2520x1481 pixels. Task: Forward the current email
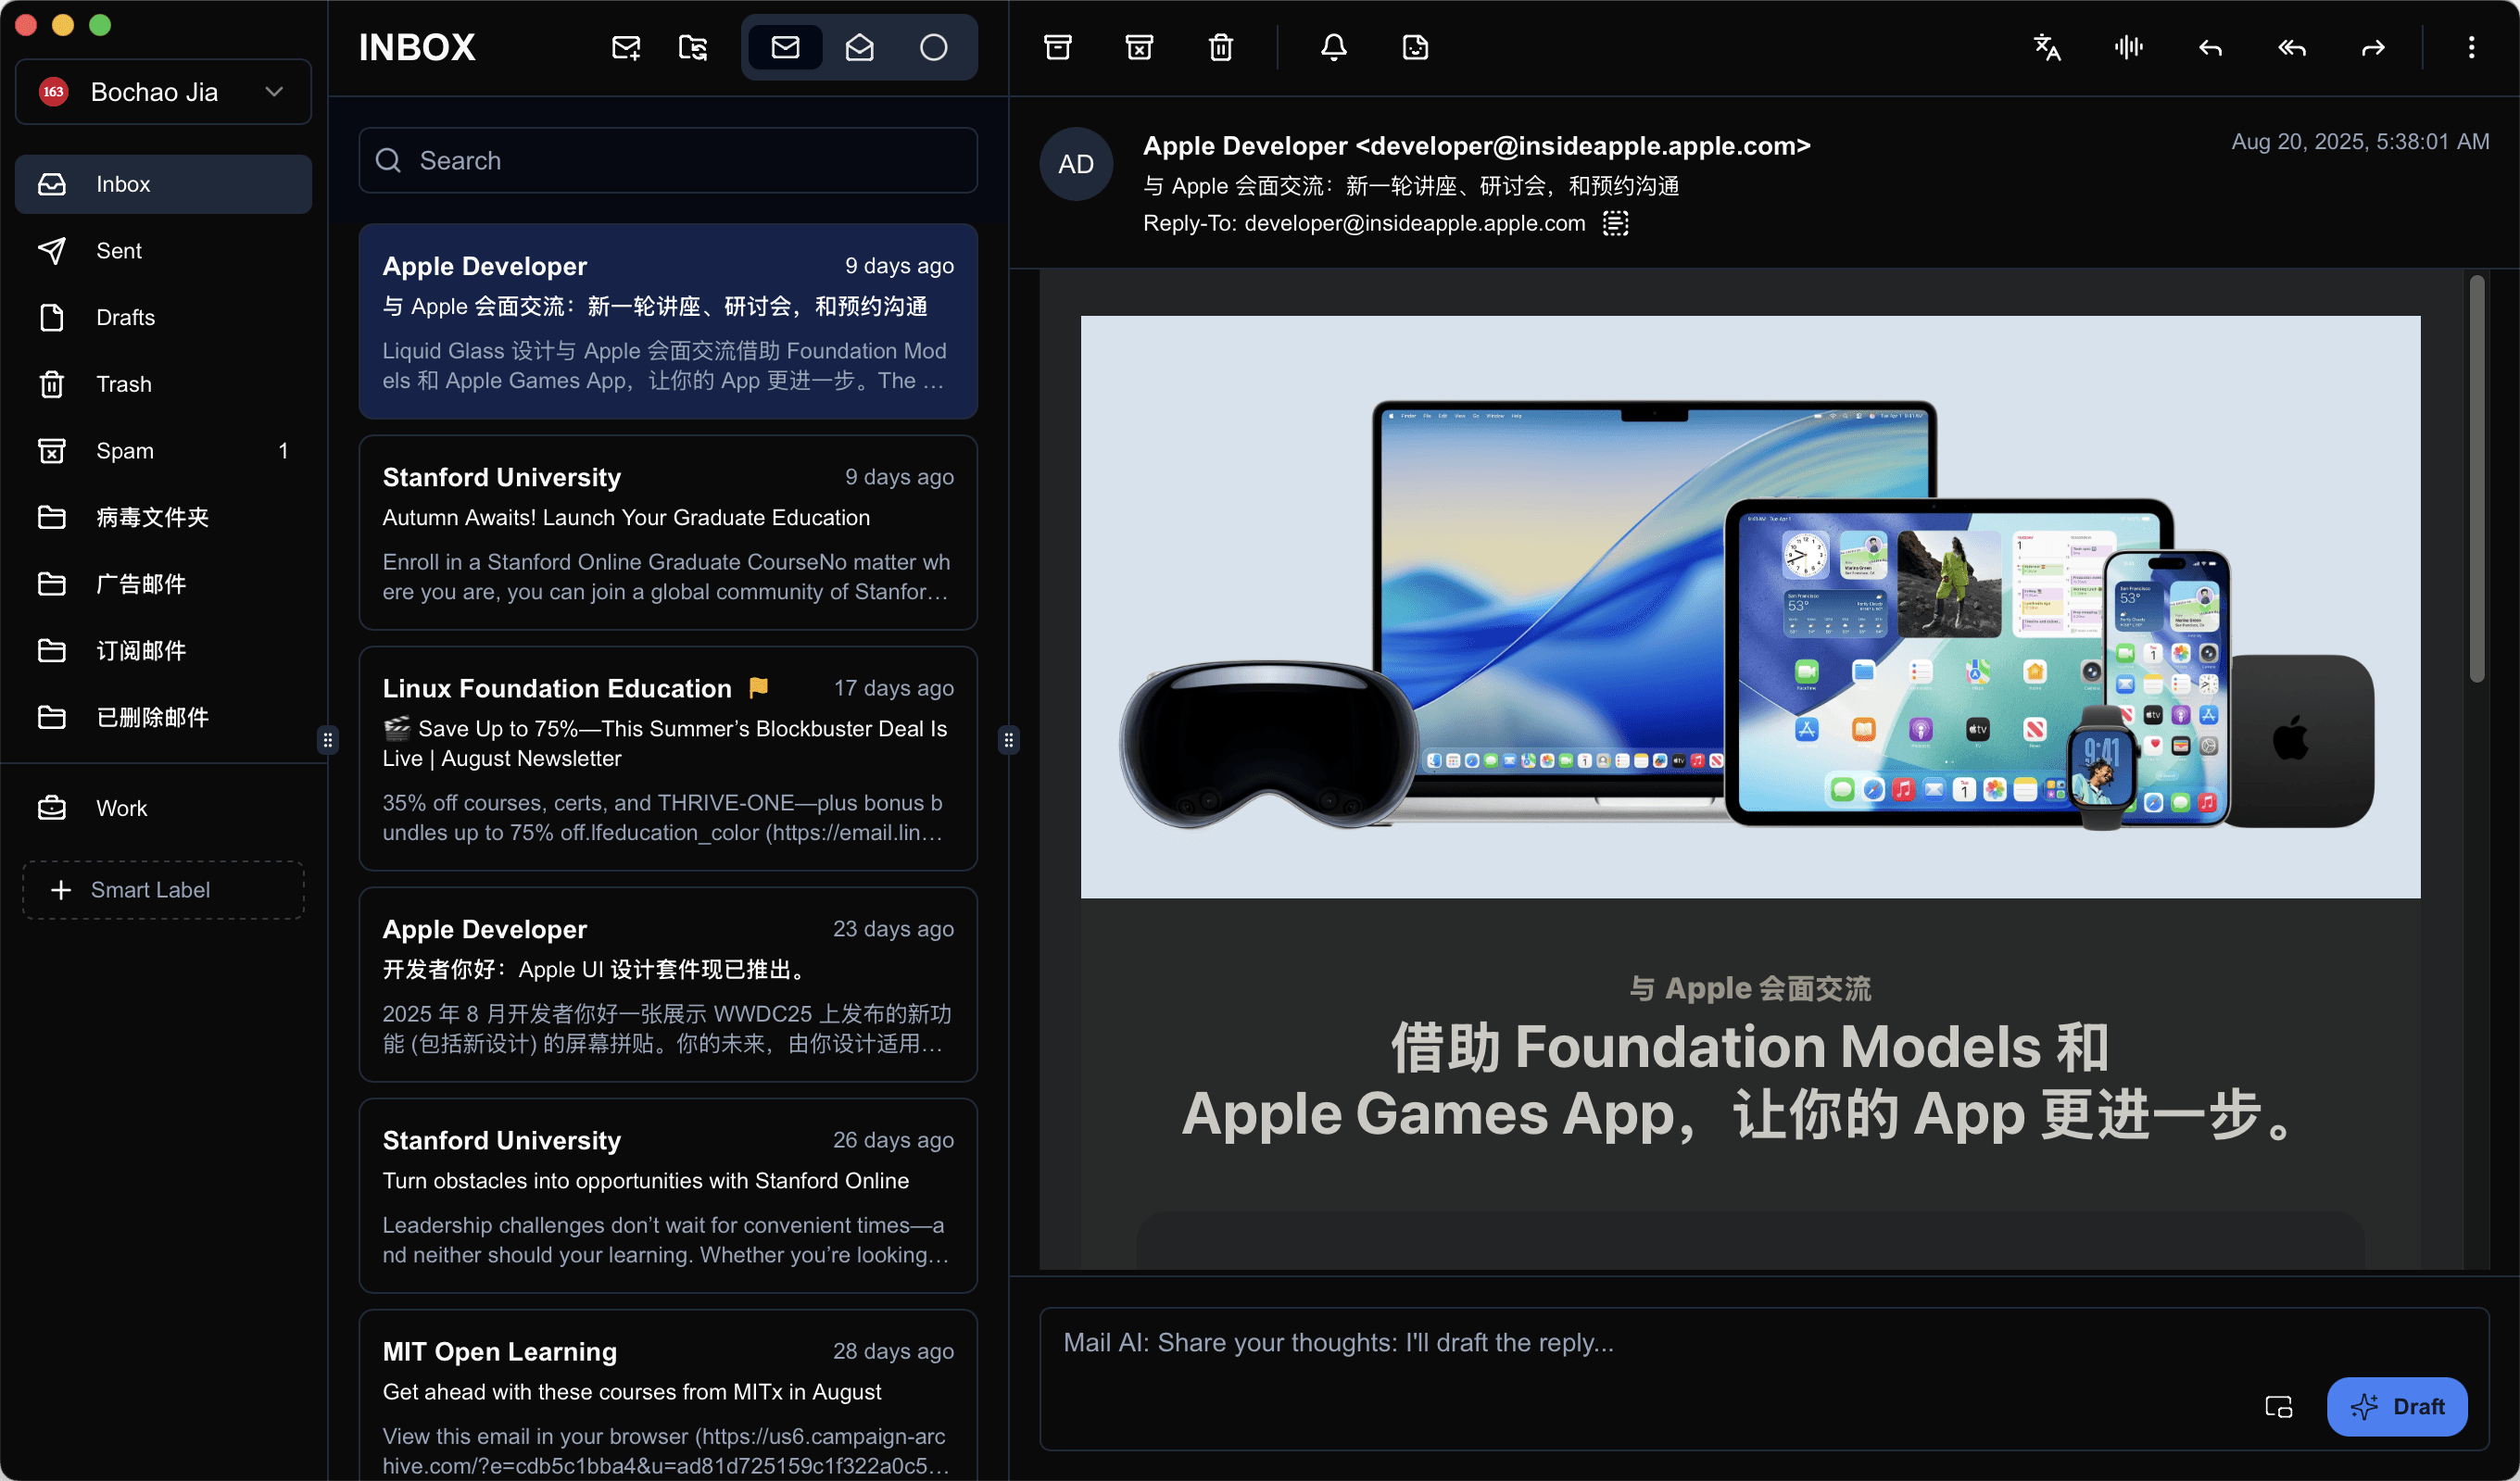(2374, 47)
